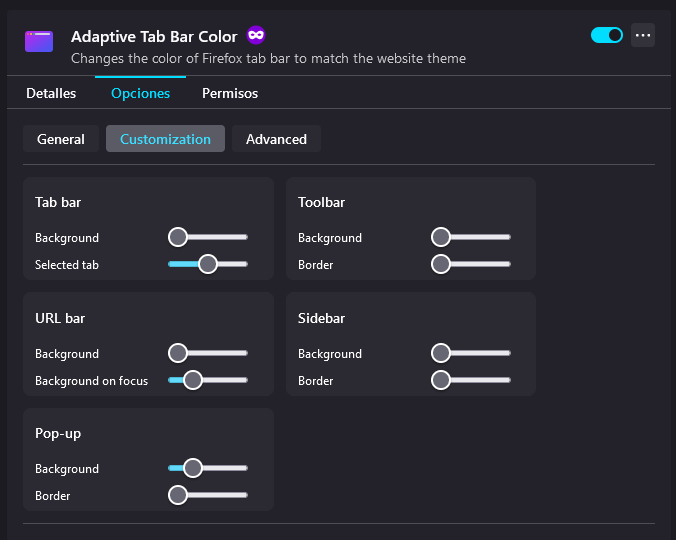Open the Permisos tab

coord(230,93)
